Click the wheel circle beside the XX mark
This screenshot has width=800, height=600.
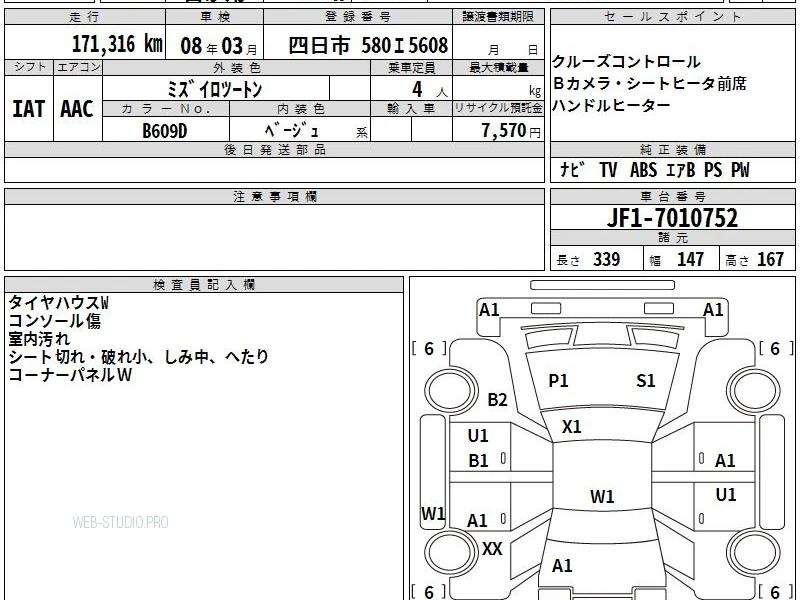point(451,552)
